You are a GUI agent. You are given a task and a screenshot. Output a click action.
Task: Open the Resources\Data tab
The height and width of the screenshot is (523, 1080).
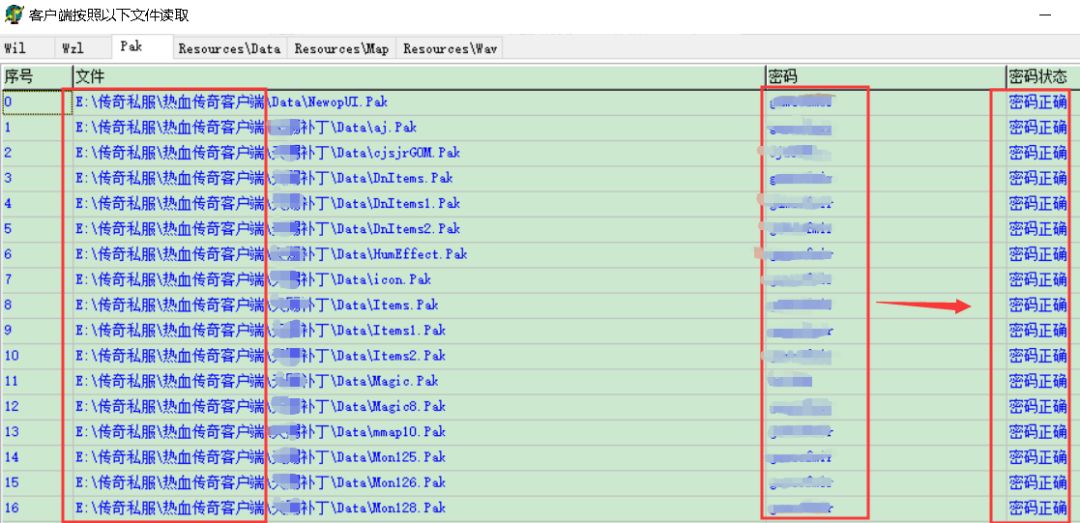tap(229, 48)
